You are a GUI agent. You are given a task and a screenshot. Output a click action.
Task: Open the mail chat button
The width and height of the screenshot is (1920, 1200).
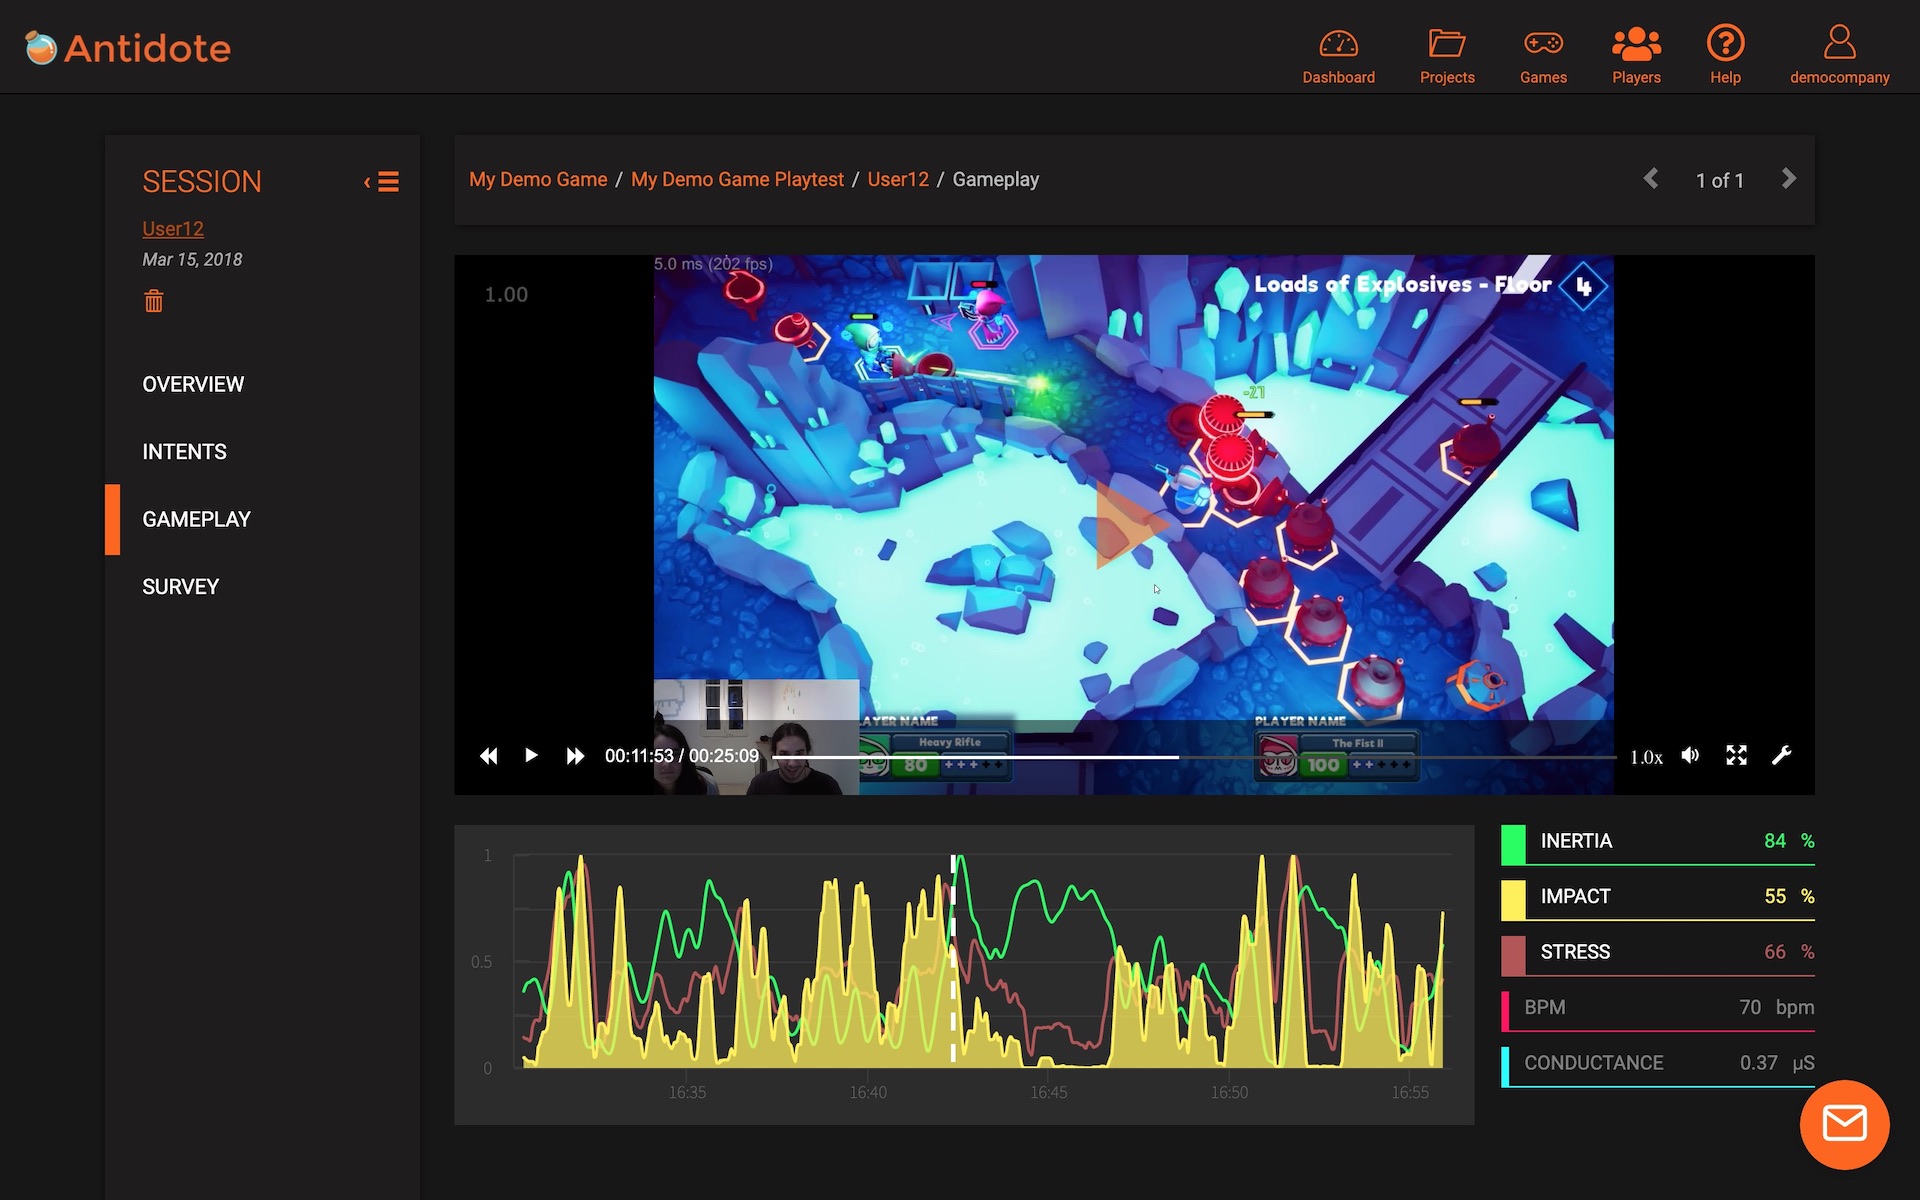click(x=1844, y=1124)
